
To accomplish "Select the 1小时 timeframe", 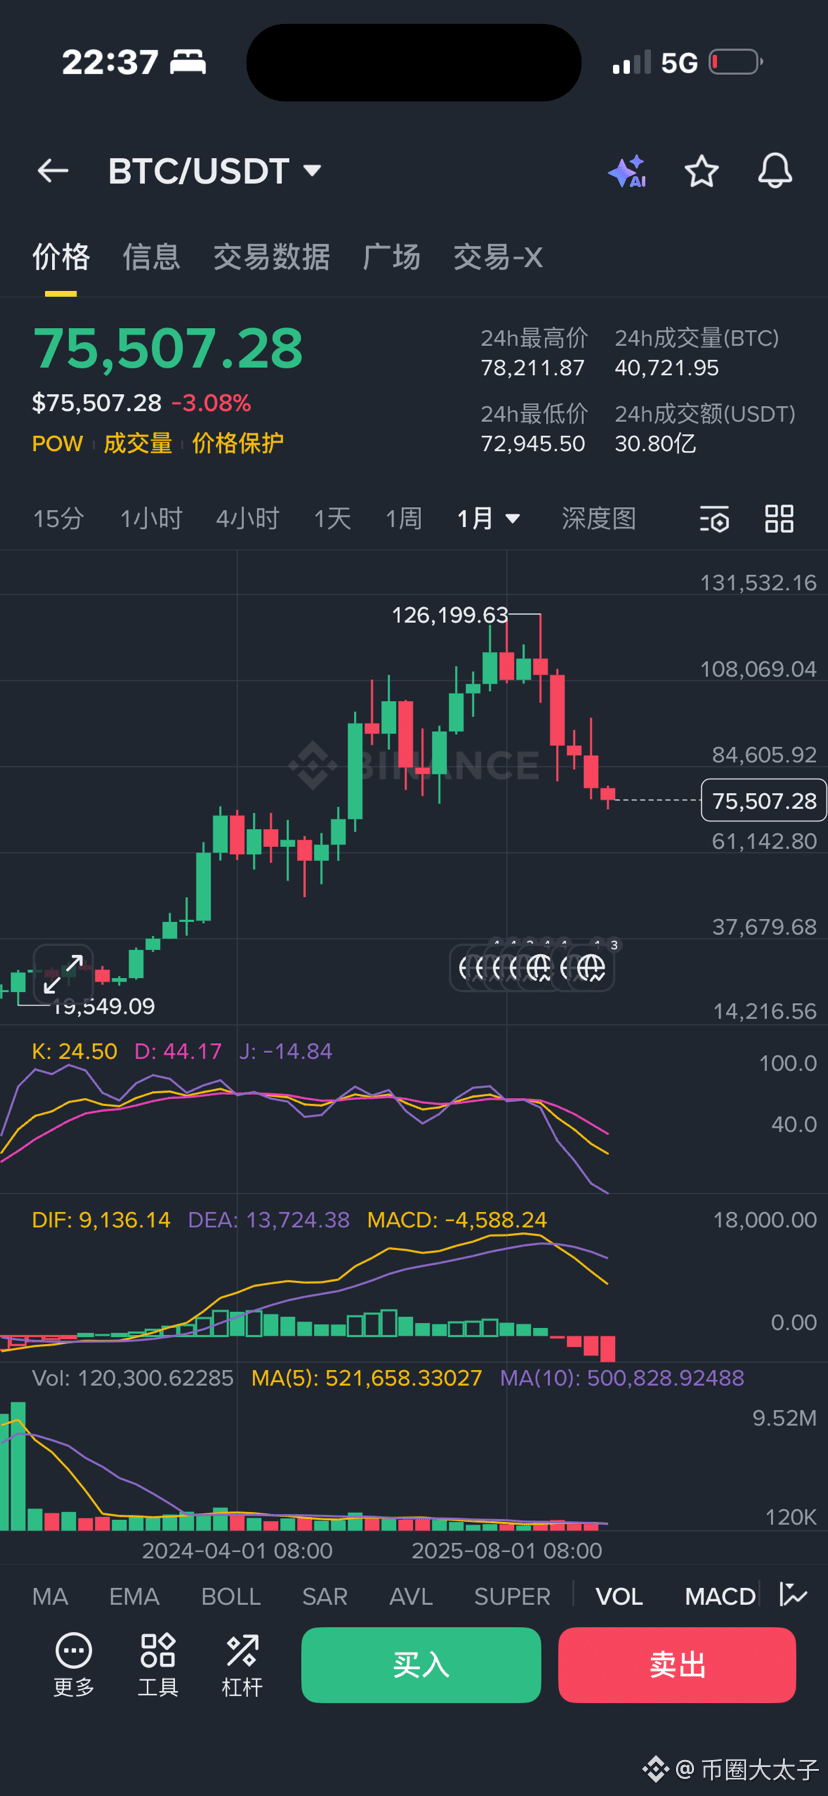I will tap(151, 519).
